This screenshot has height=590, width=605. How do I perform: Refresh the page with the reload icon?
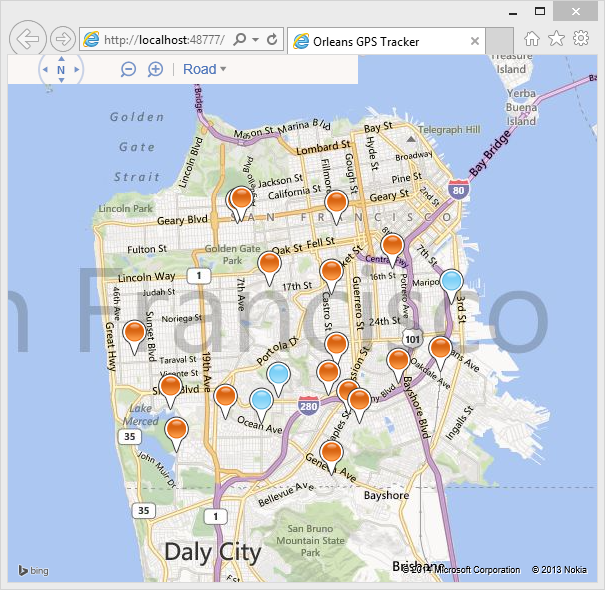[272, 39]
